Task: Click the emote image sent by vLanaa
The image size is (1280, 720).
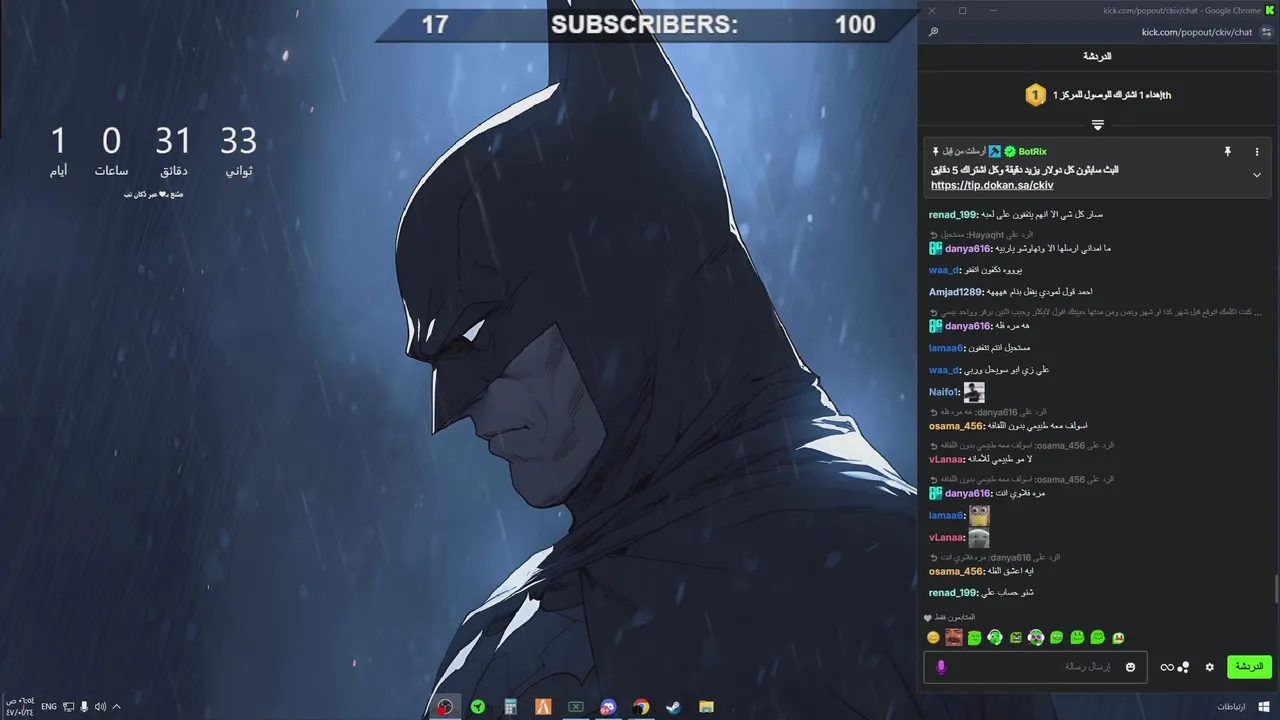Action: 979,538
